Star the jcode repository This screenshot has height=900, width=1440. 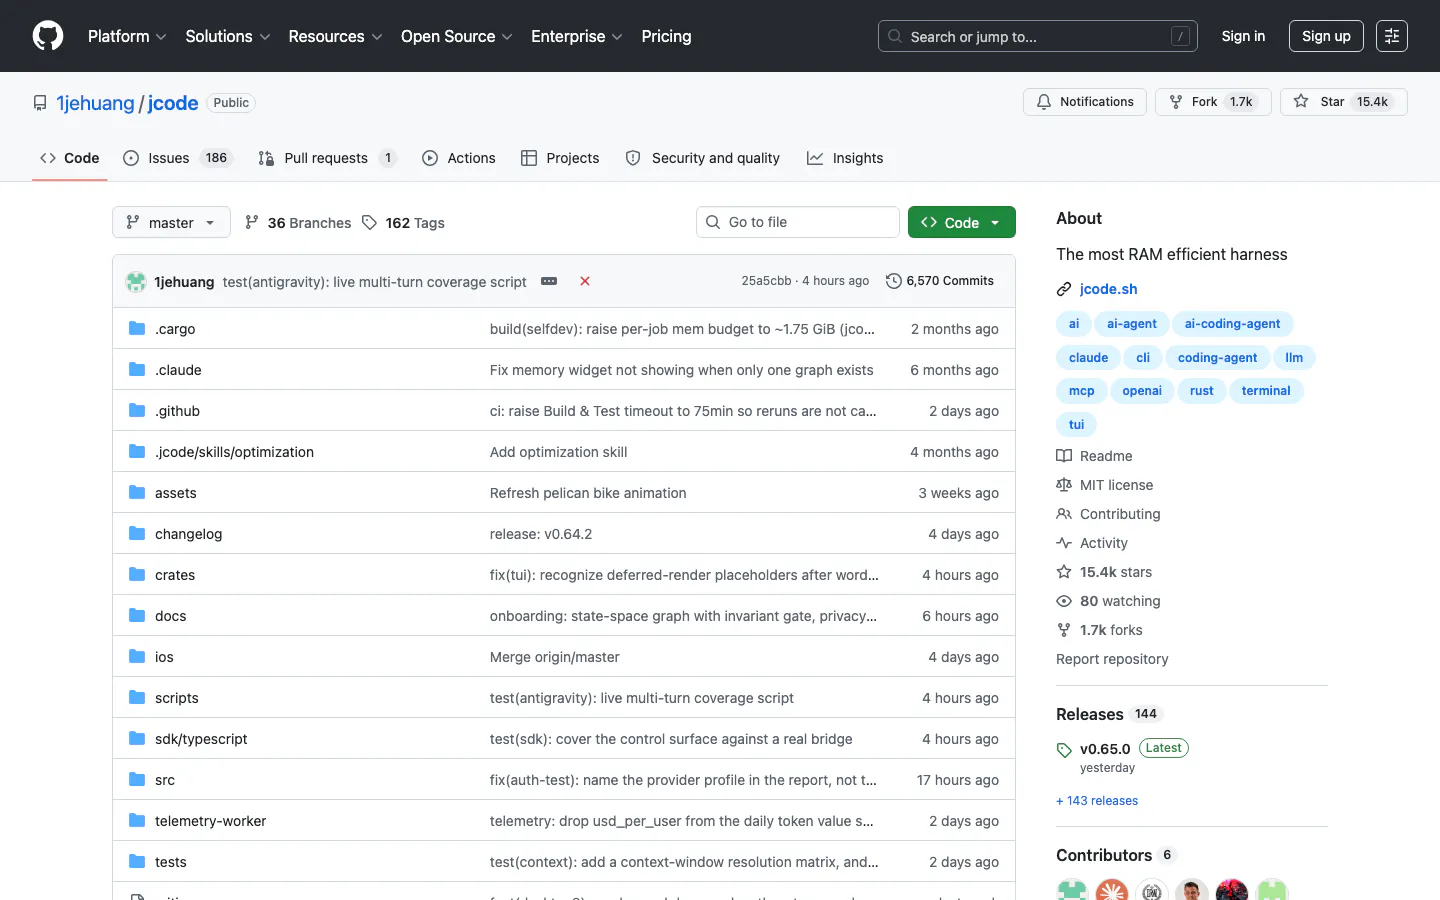1343,102
